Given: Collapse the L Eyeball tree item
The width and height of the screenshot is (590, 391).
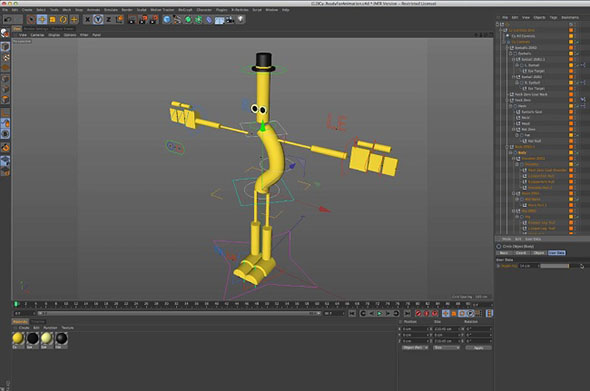Looking at the screenshot, I should click(x=517, y=65).
